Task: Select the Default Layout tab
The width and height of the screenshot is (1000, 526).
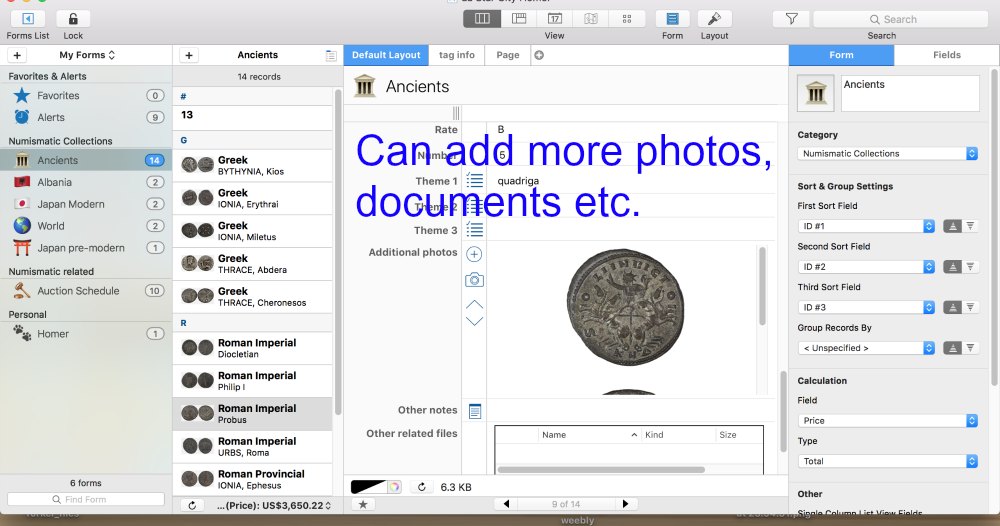Action: pos(386,55)
